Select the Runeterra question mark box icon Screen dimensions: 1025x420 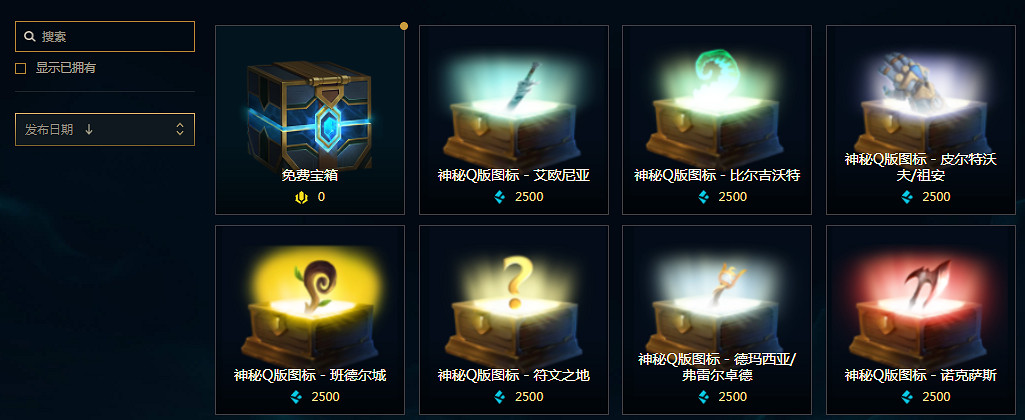(x=514, y=310)
